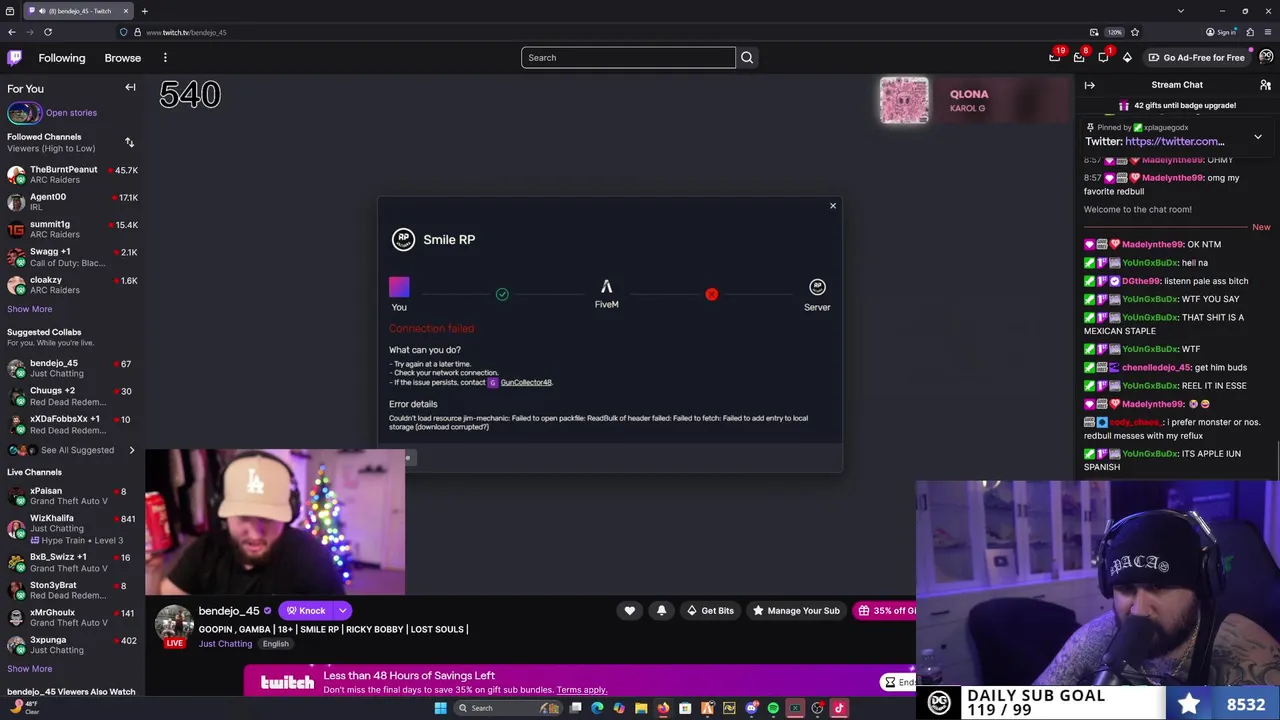Click the red connection failed indicator

(x=711, y=294)
